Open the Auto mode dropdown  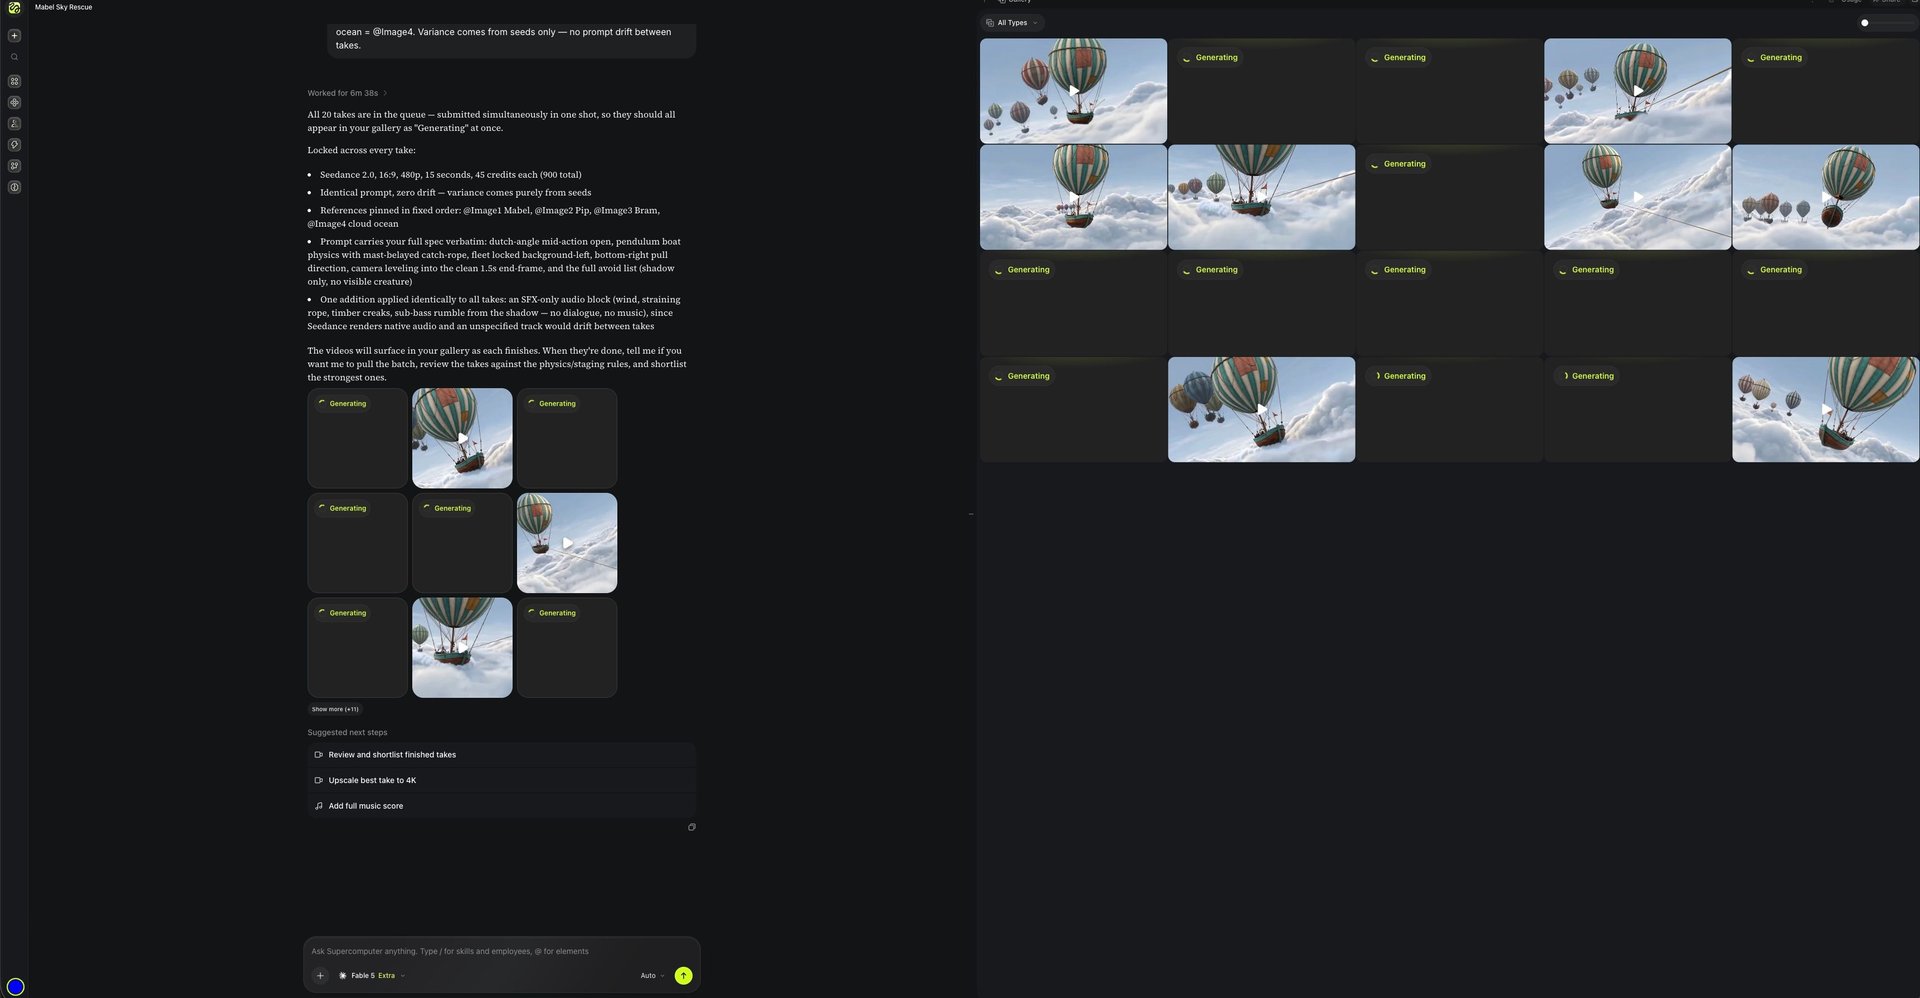click(652, 976)
